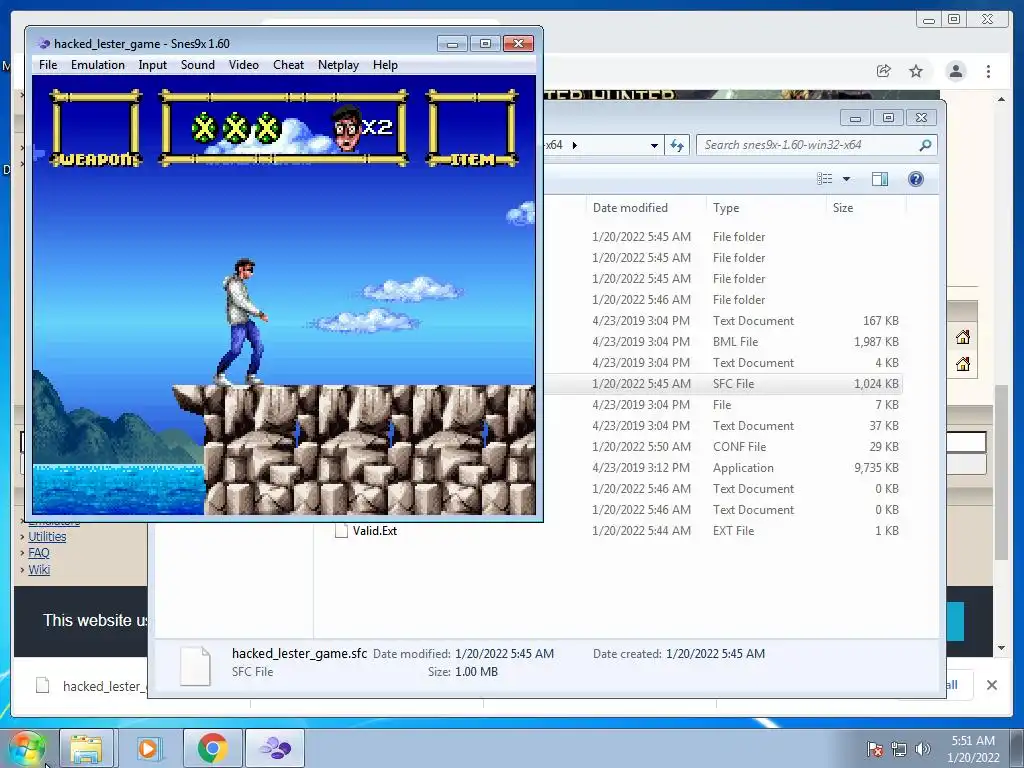The height and width of the screenshot is (768, 1024).
Task: Open the Input menu
Action: (152, 65)
